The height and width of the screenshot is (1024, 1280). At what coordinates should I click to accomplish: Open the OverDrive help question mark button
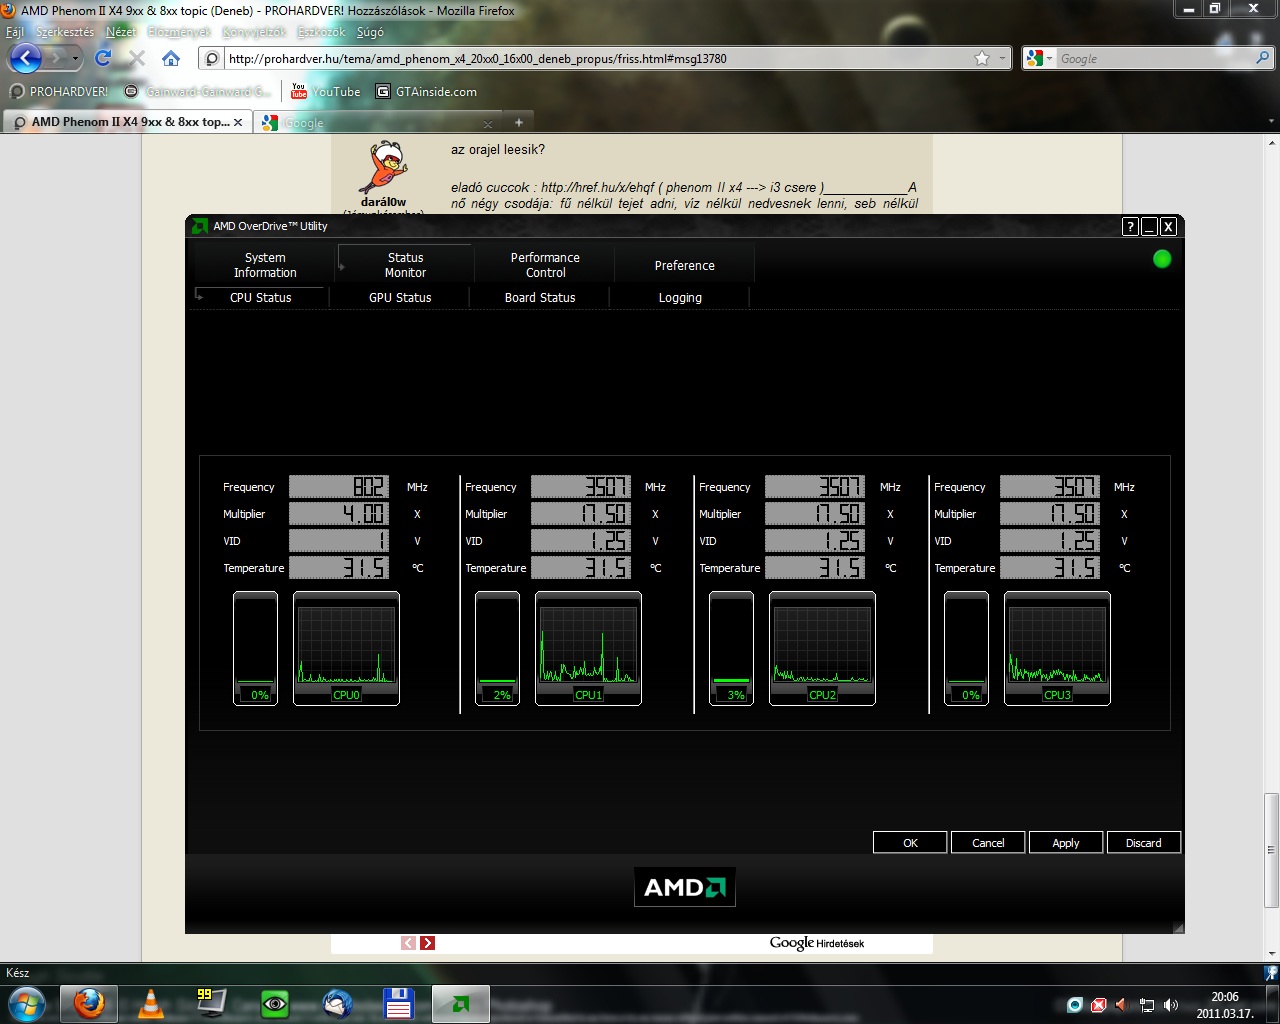1130,227
